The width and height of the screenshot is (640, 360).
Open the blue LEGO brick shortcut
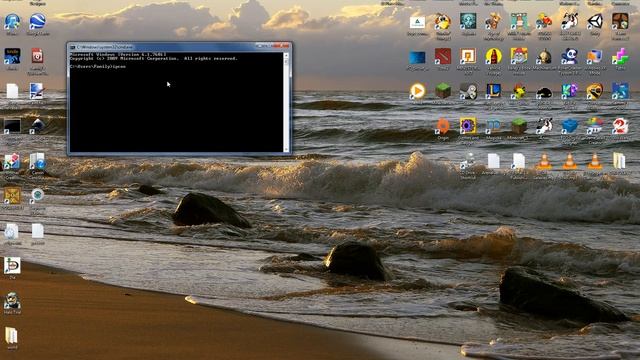(x=569, y=126)
